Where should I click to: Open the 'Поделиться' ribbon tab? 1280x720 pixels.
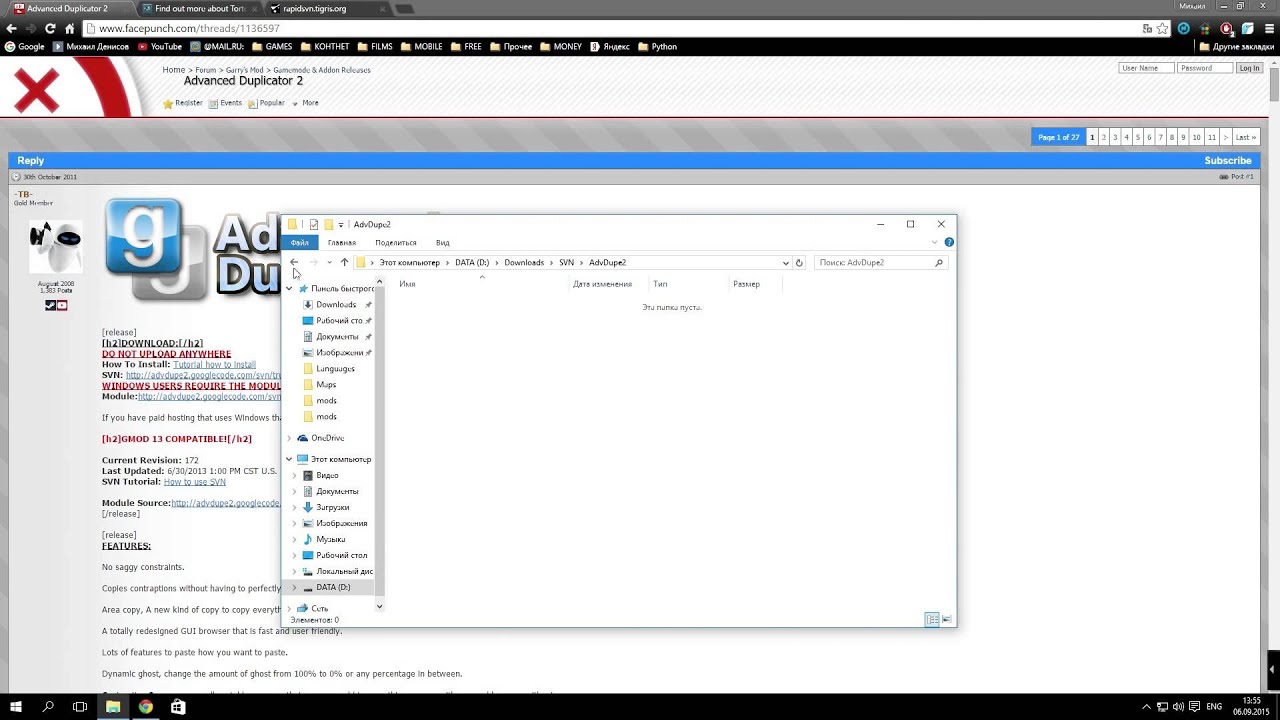click(x=396, y=242)
